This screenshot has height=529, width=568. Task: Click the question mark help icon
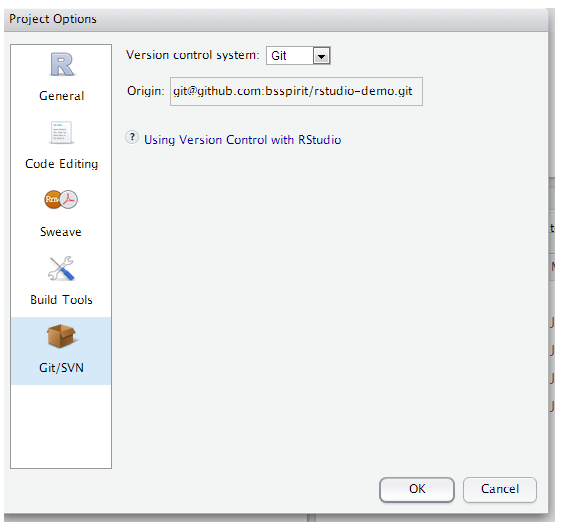coord(132,138)
